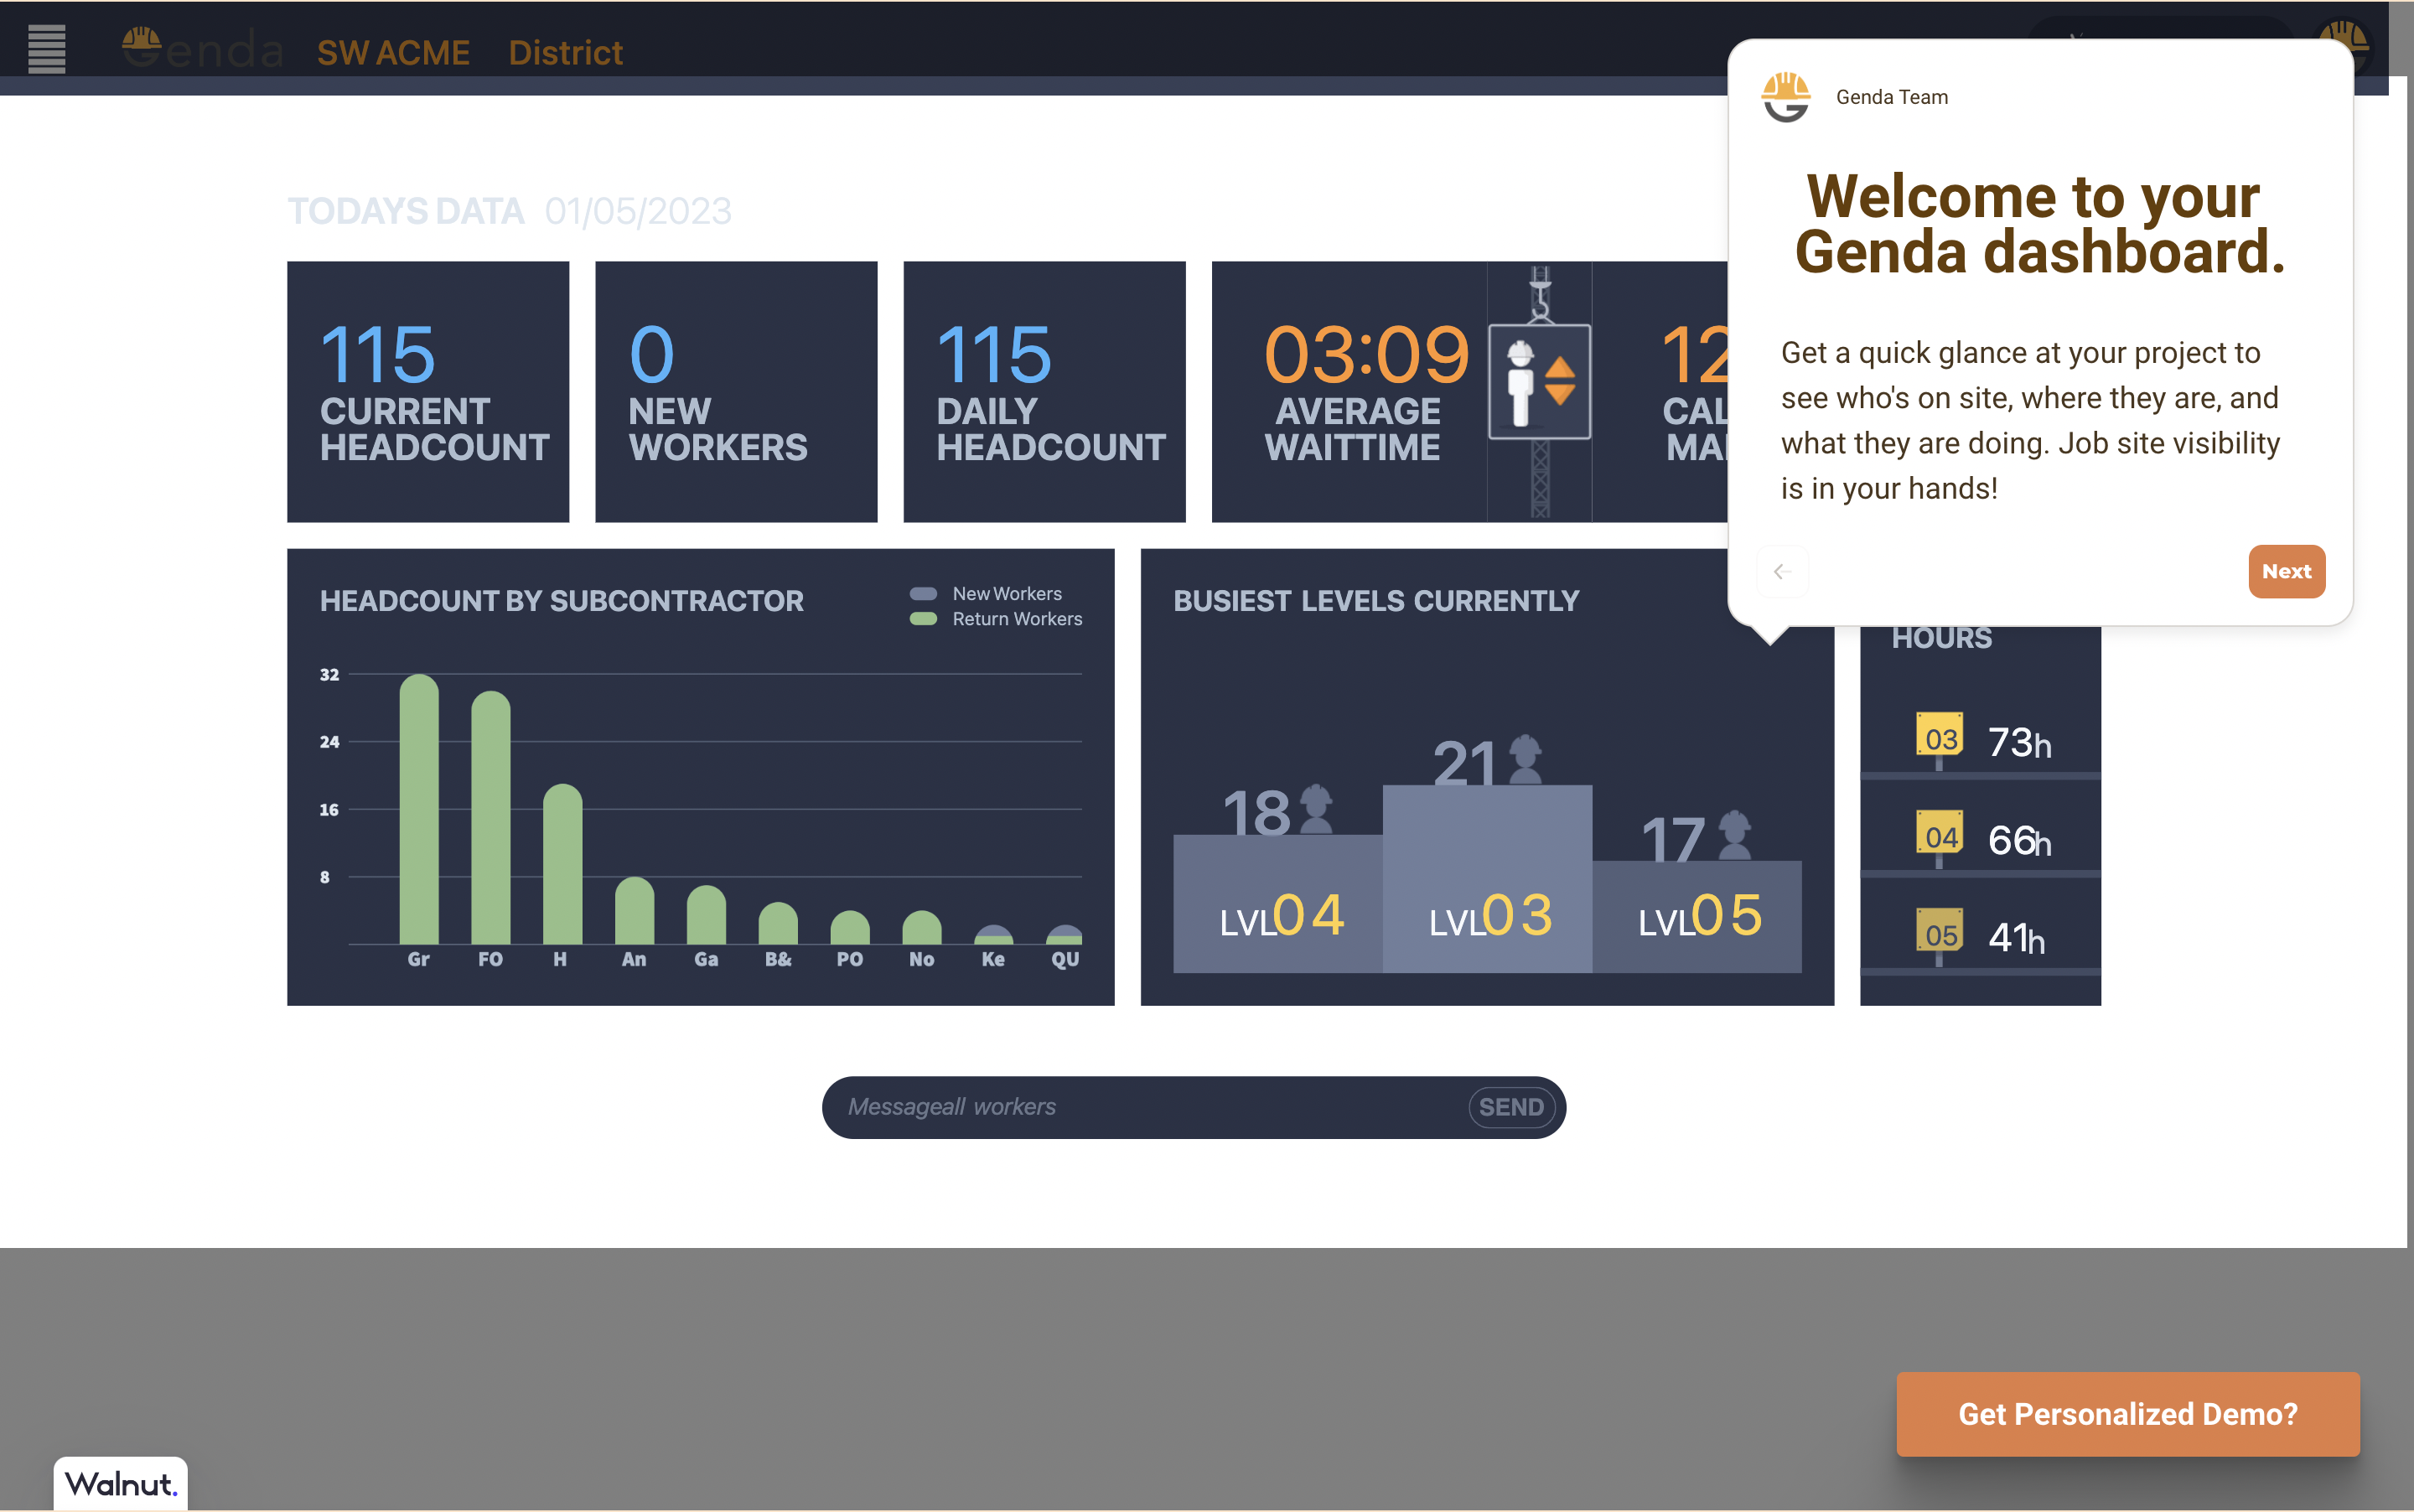2414x1512 pixels.
Task: Click the Genda Team logo in popup
Action: (x=1786, y=97)
